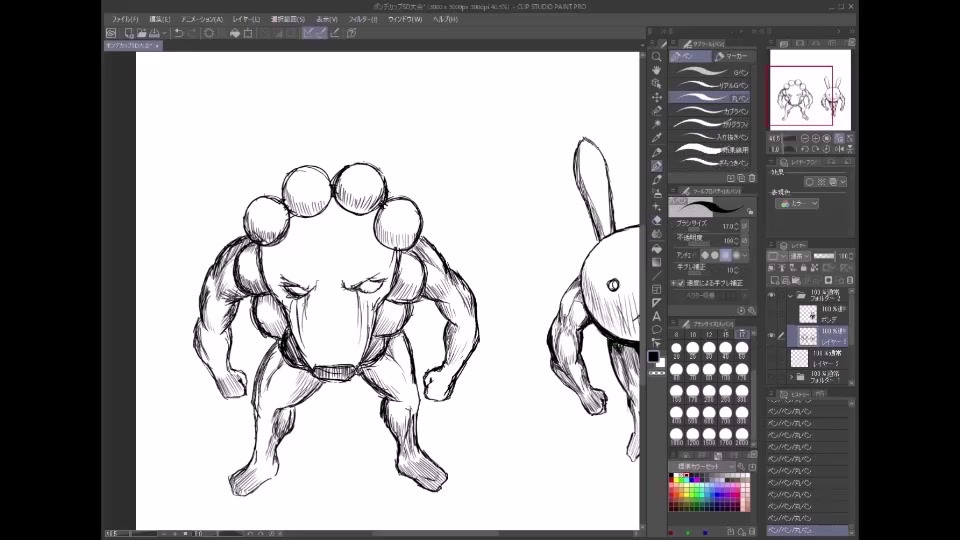Toggle visibility eye of フォルダー 2
The height and width of the screenshot is (540, 960).
pos(771,295)
